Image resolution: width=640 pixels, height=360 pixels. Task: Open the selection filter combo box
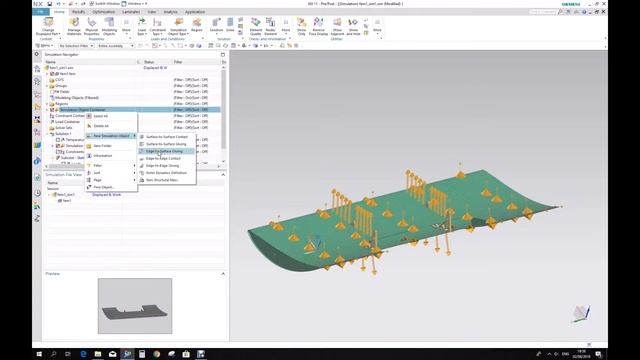[76, 46]
